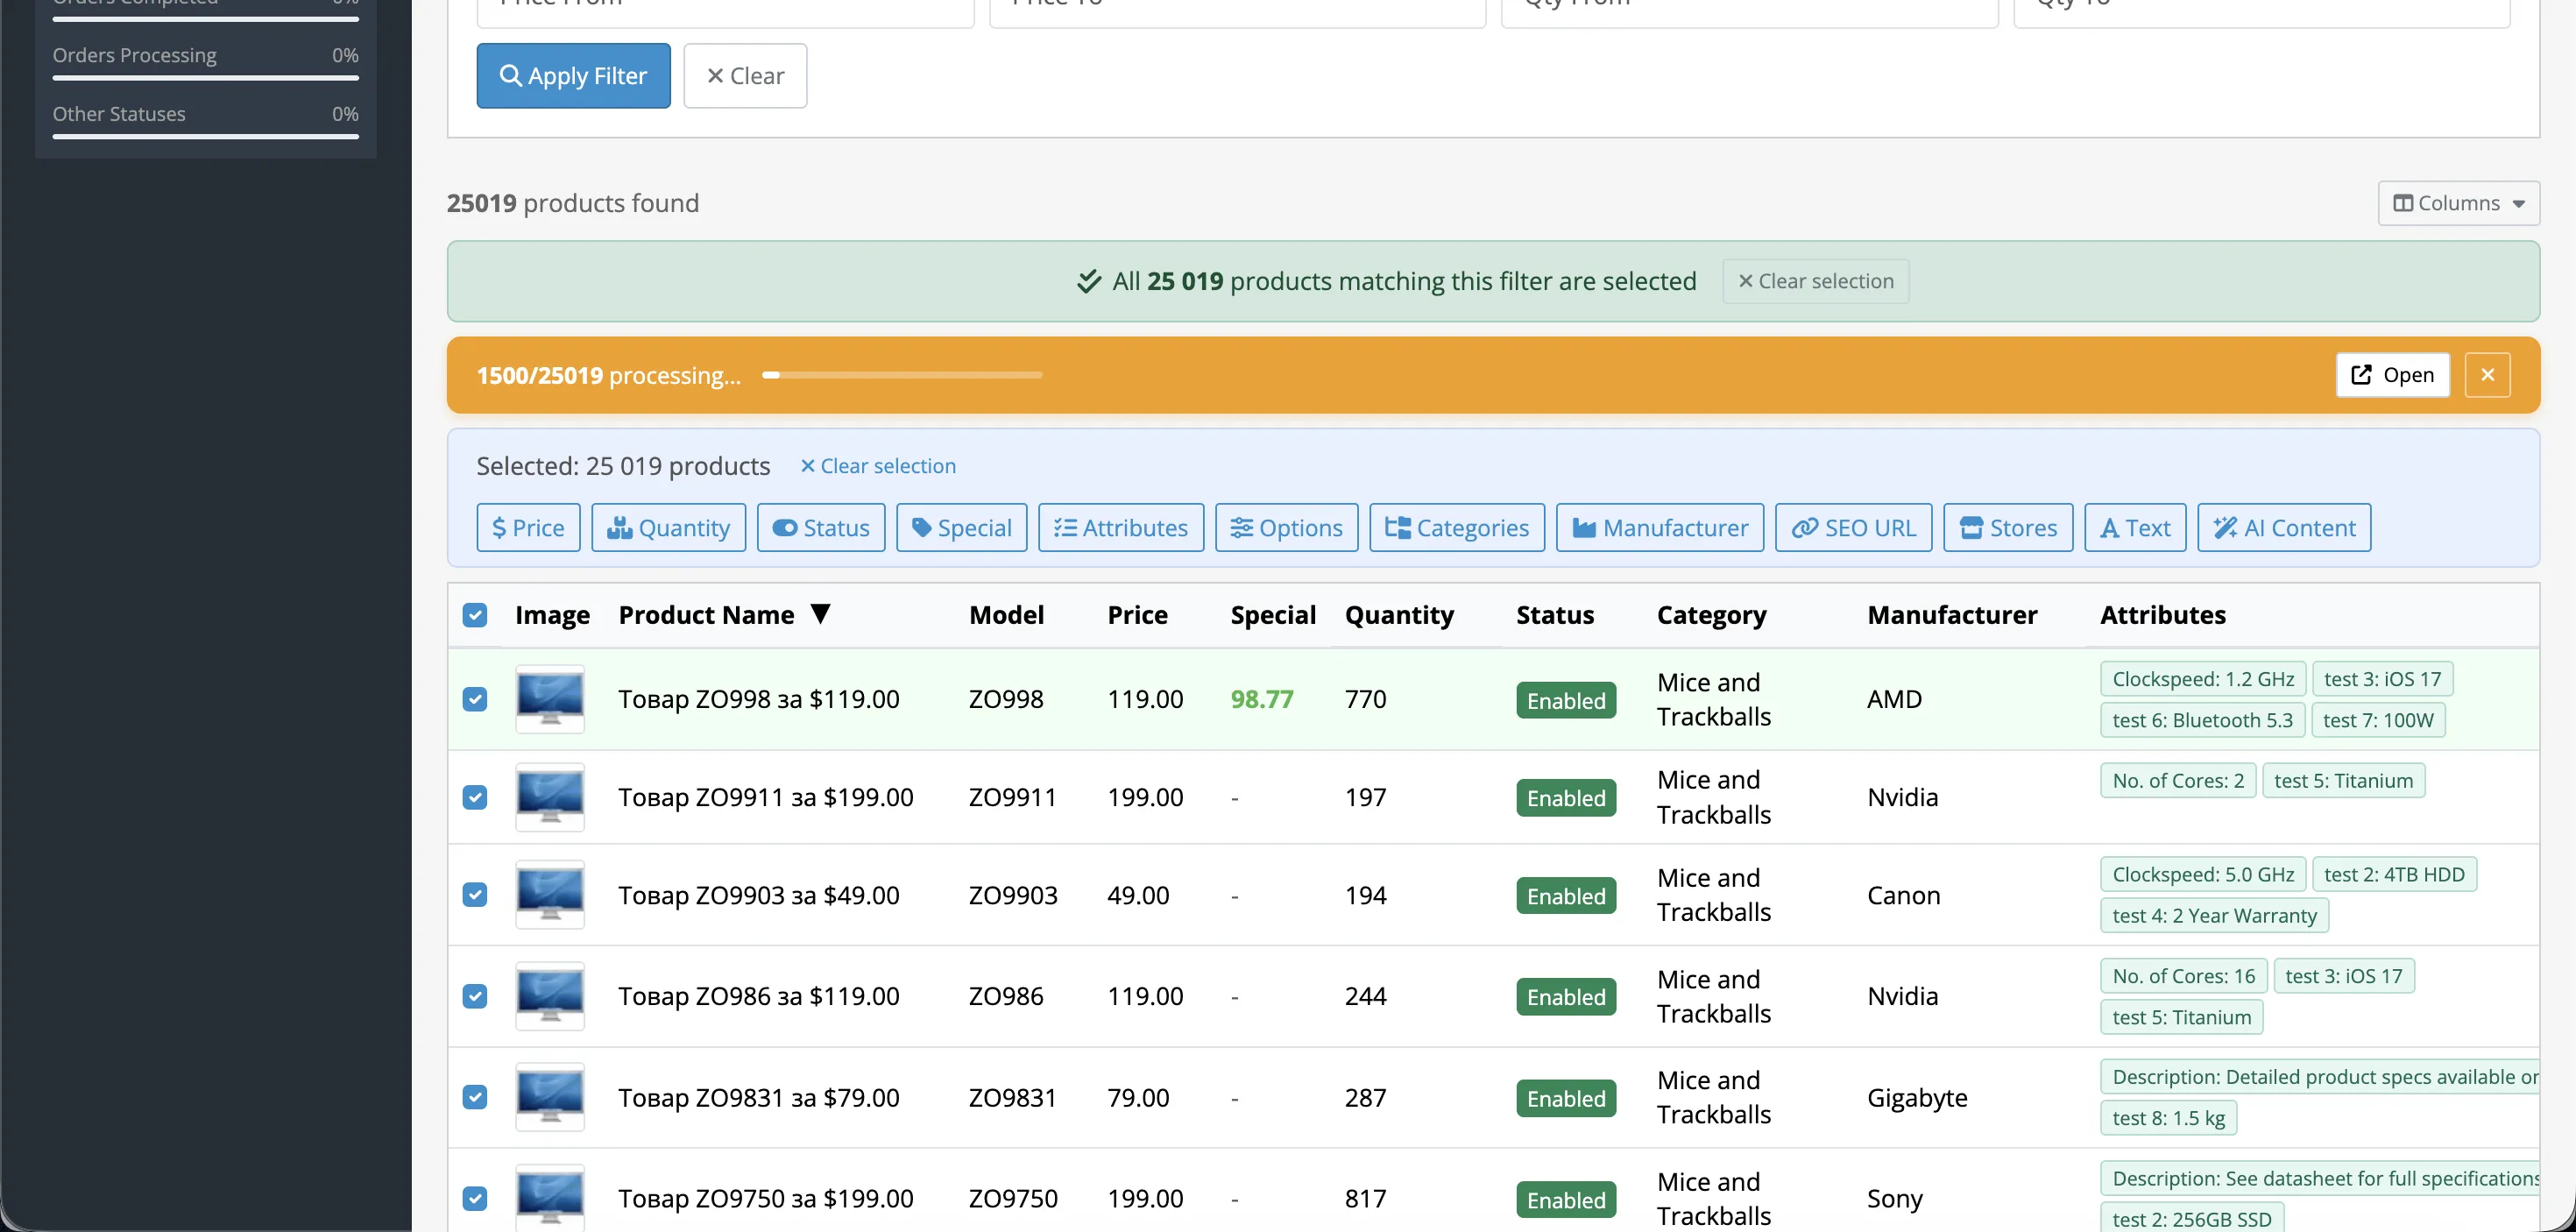
Task: Sort by Quantity column header
Action: click(x=1399, y=615)
